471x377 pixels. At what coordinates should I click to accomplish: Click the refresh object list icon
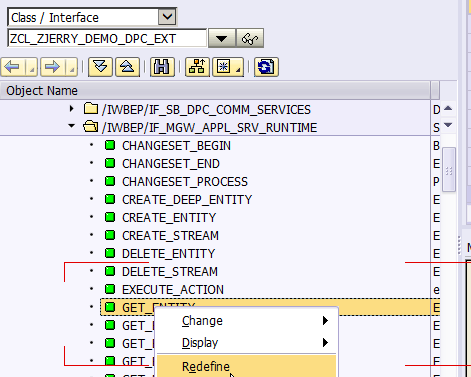pyautogui.click(x=266, y=67)
